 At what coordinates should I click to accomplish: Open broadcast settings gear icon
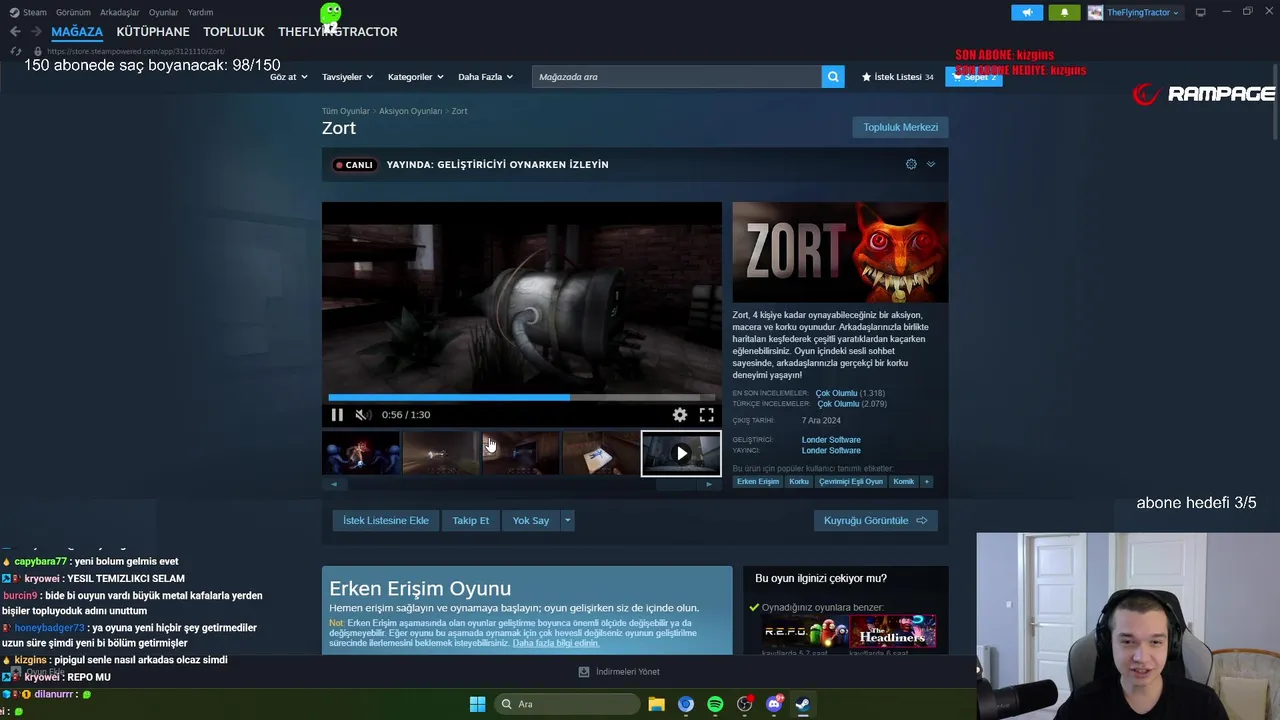click(x=911, y=164)
